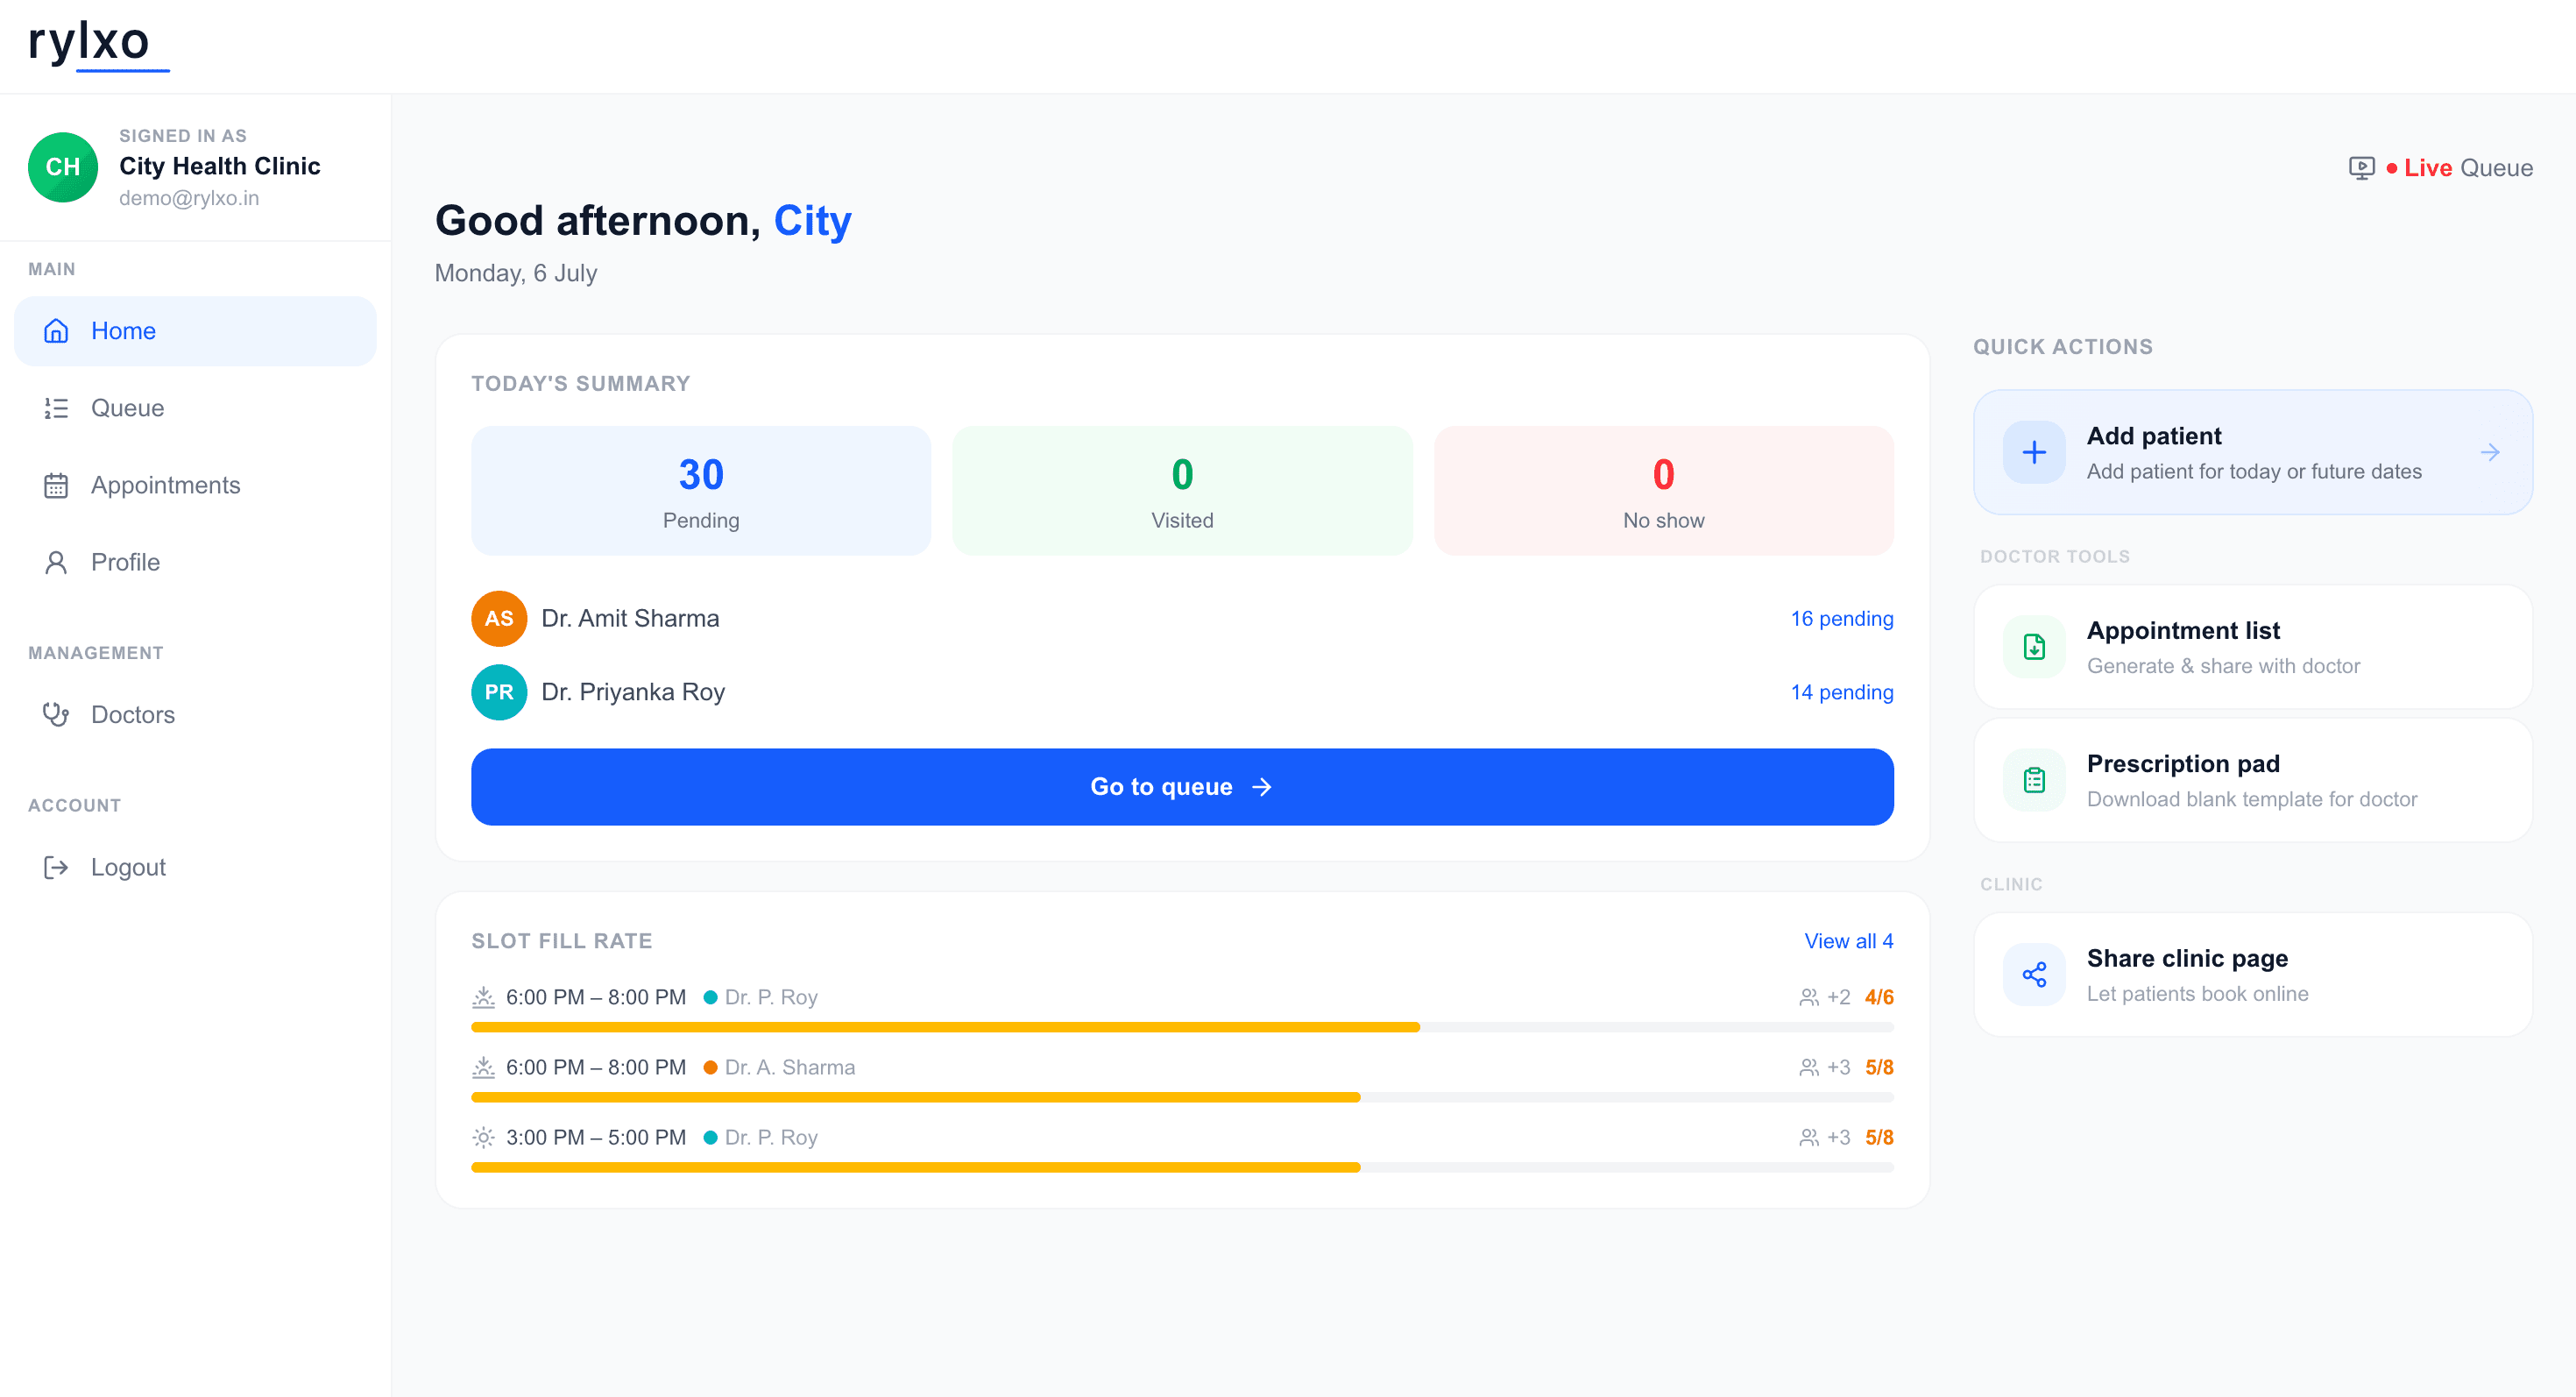Click the 16 pending link
This screenshot has height=1397, width=2576.
(x=1842, y=618)
